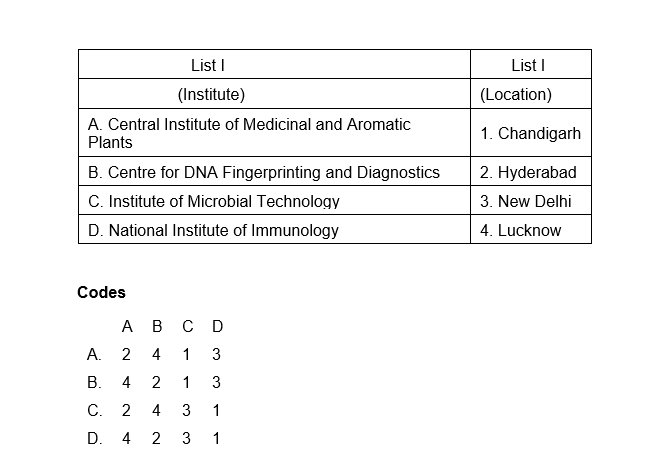Screen dimensions: 653x461
Task: Select the "Institute of Microbial Technology" entry
Action: (214, 201)
